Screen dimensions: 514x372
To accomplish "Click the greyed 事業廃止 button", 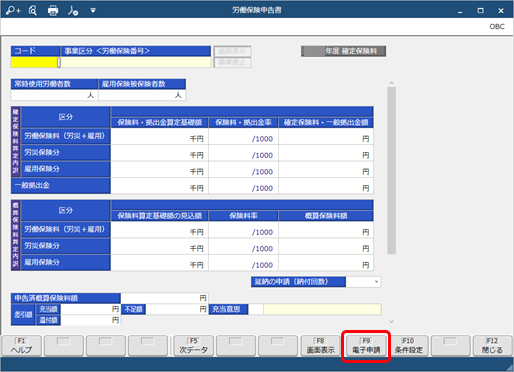I will click(x=232, y=62).
